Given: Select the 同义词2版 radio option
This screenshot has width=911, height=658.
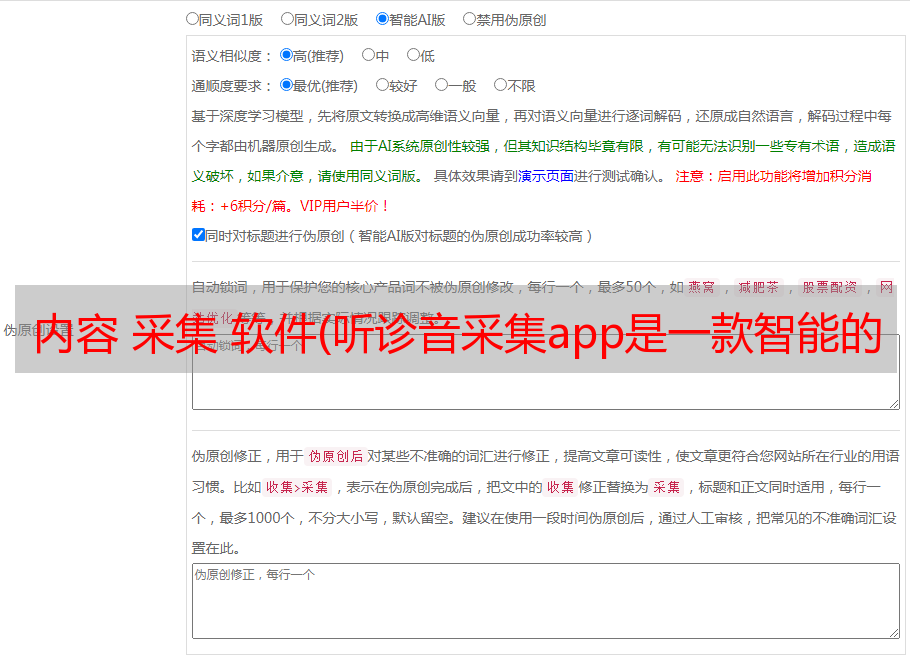Looking at the screenshot, I should 287,19.
